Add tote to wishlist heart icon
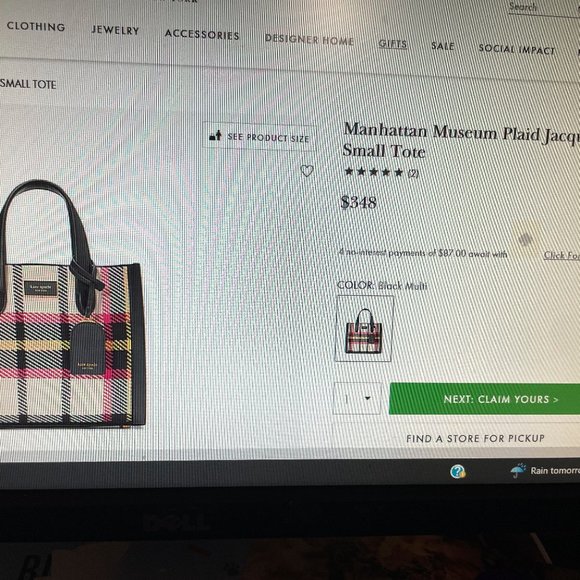 coord(307,171)
